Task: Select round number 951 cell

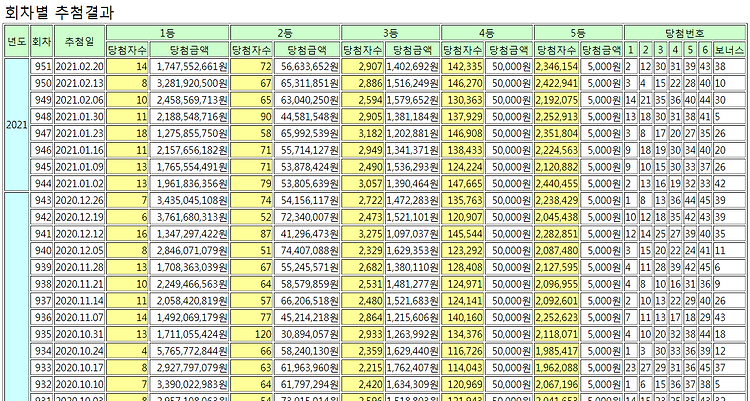Action: tap(42, 67)
